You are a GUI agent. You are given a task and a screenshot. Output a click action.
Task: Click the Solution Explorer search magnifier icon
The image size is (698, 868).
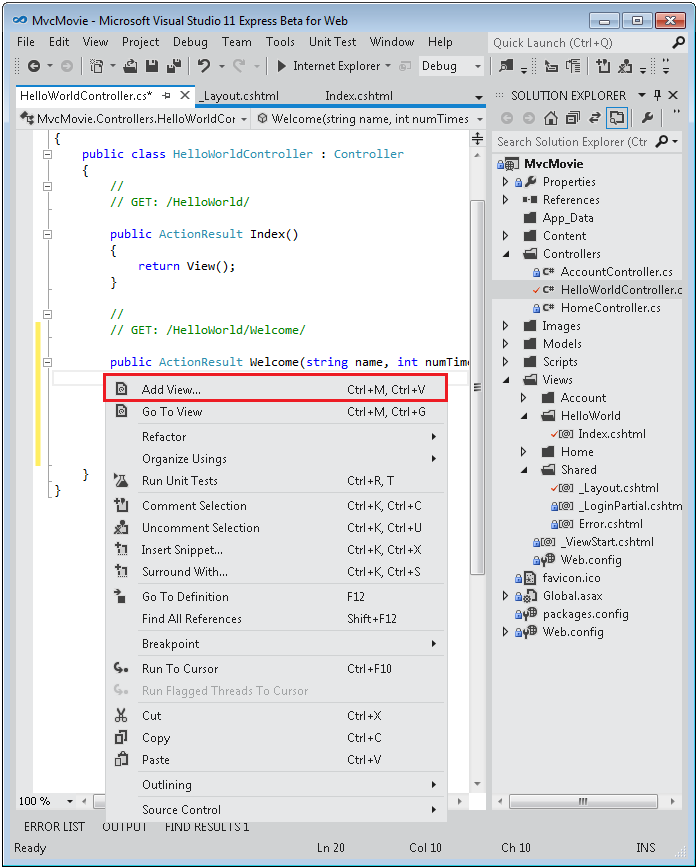point(661,142)
